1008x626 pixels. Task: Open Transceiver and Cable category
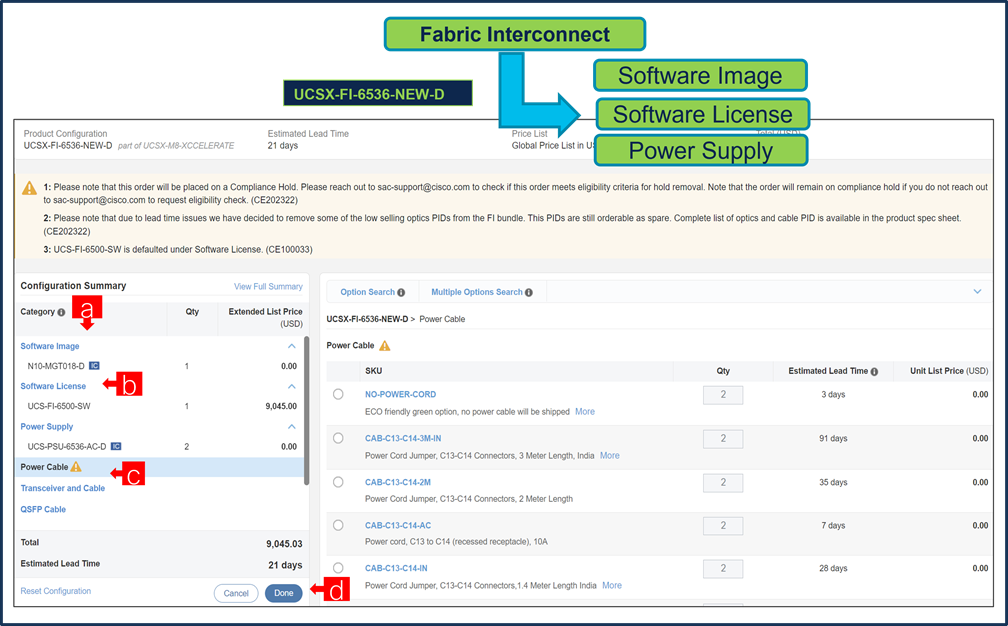pyautogui.click(x=62, y=488)
